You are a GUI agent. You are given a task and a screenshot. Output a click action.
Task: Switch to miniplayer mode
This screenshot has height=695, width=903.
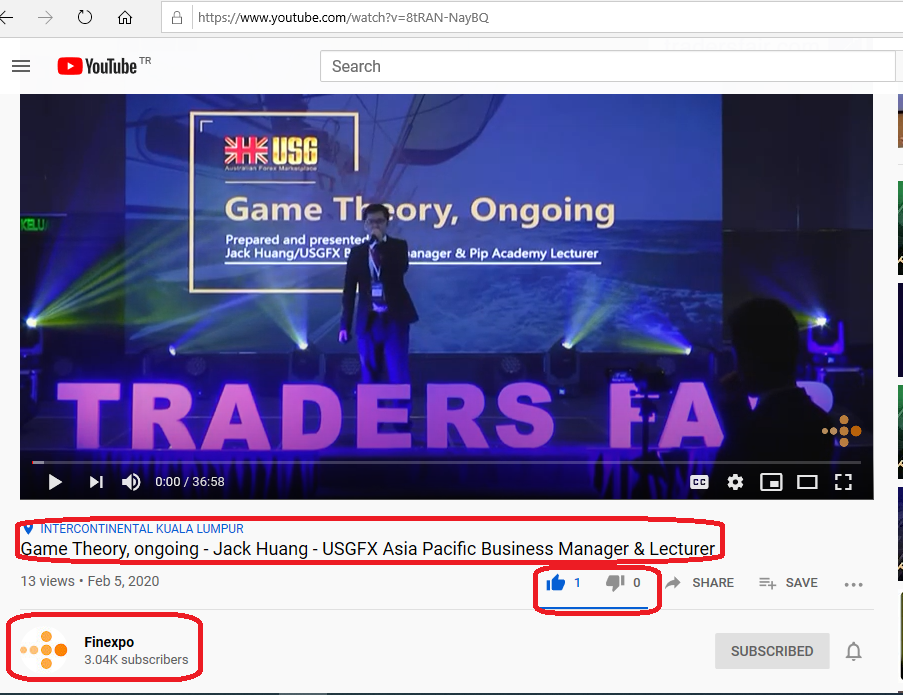tap(771, 482)
